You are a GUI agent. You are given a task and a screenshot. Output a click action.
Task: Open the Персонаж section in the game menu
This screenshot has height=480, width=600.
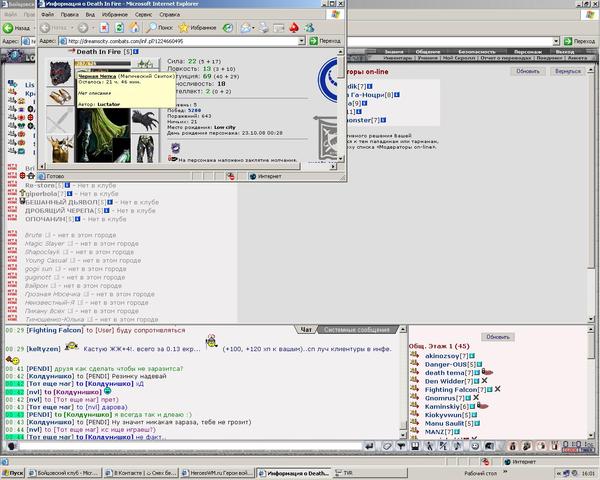click(x=528, y=51)
